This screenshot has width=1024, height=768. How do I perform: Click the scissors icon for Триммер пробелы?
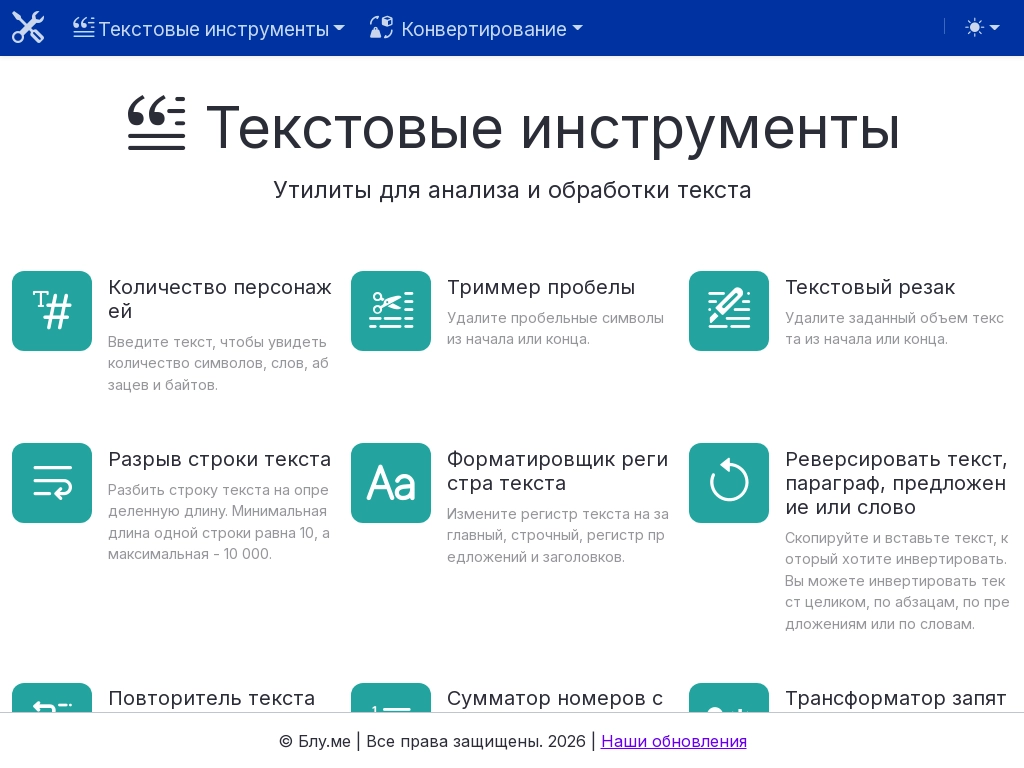click(x=391, y=311)
